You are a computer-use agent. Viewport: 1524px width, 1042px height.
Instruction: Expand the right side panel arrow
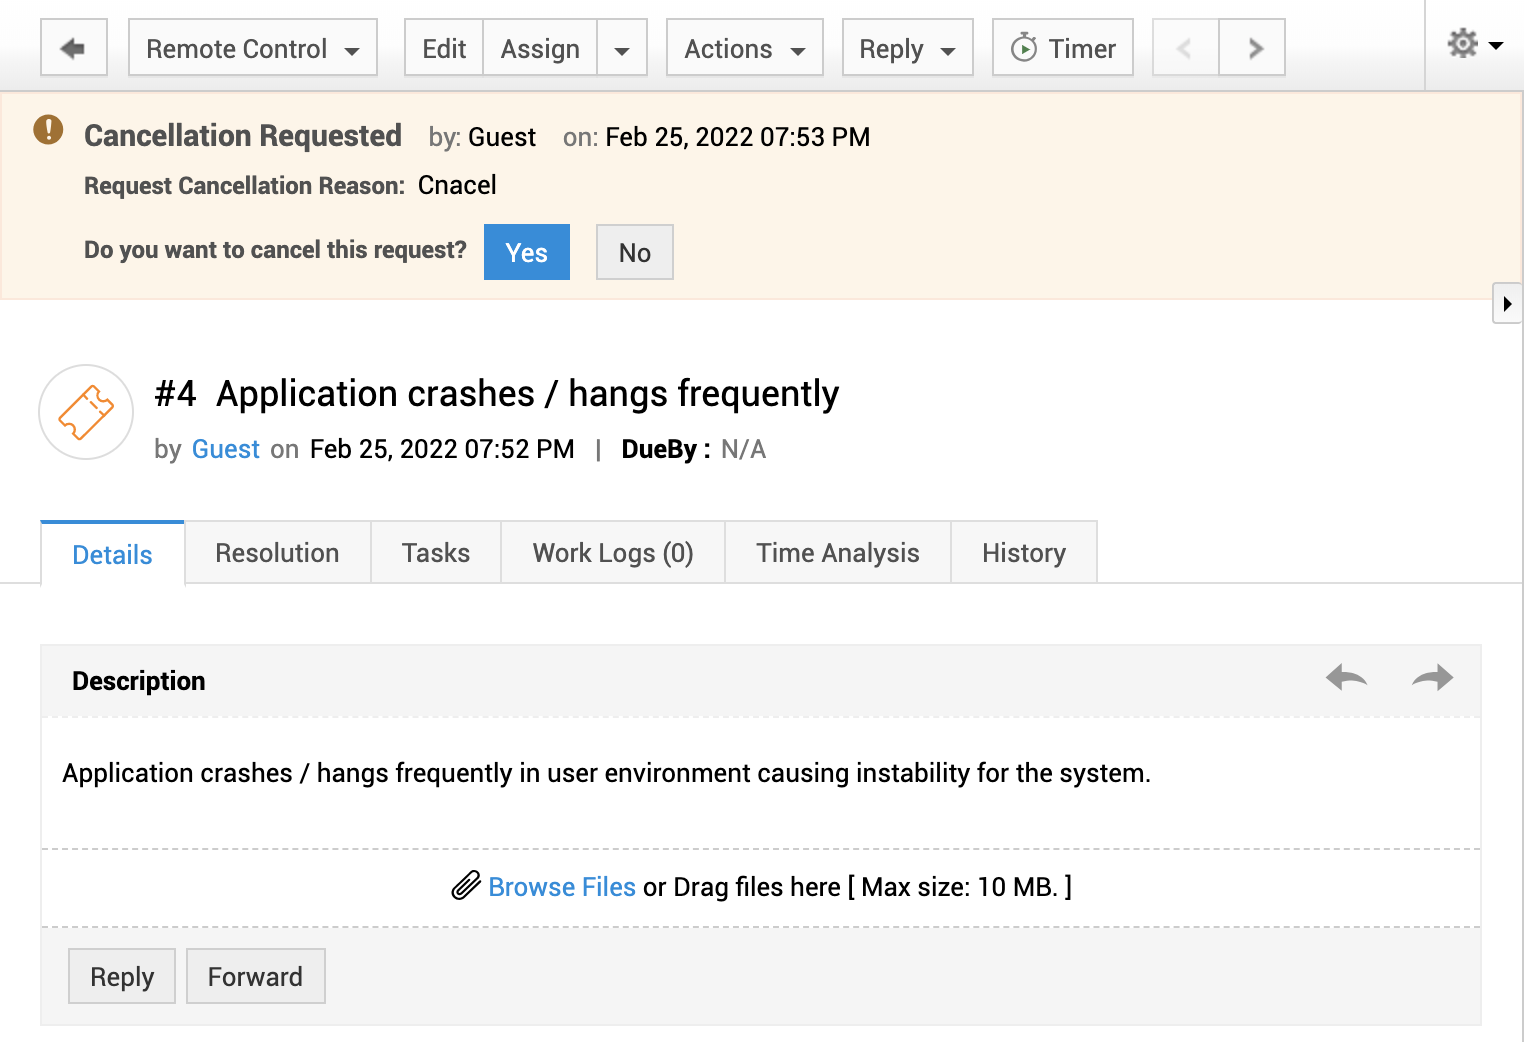(x=1507, y=303)
